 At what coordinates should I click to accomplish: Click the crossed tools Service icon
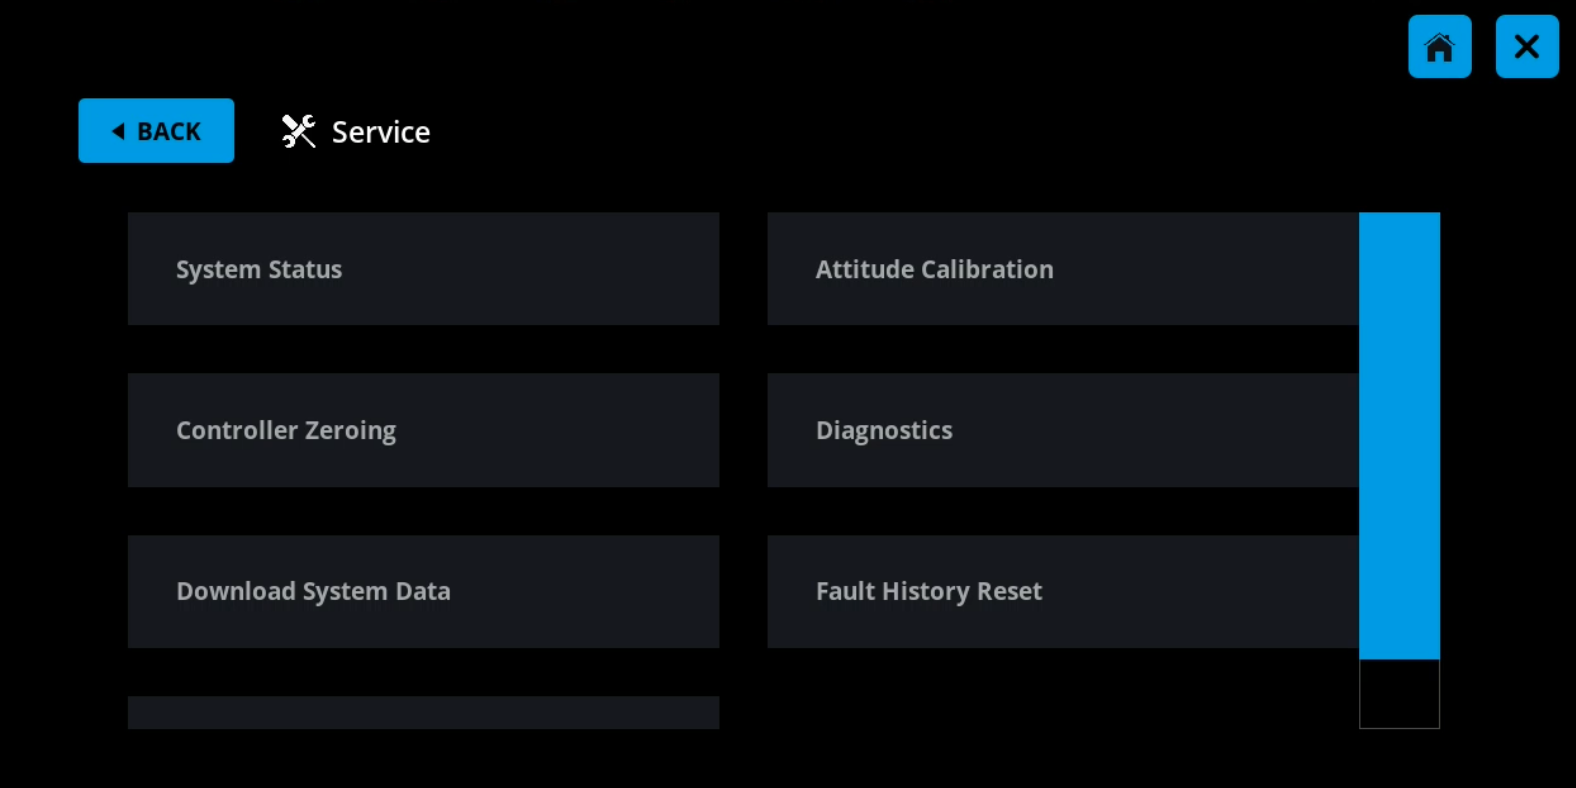click(298, 131)
